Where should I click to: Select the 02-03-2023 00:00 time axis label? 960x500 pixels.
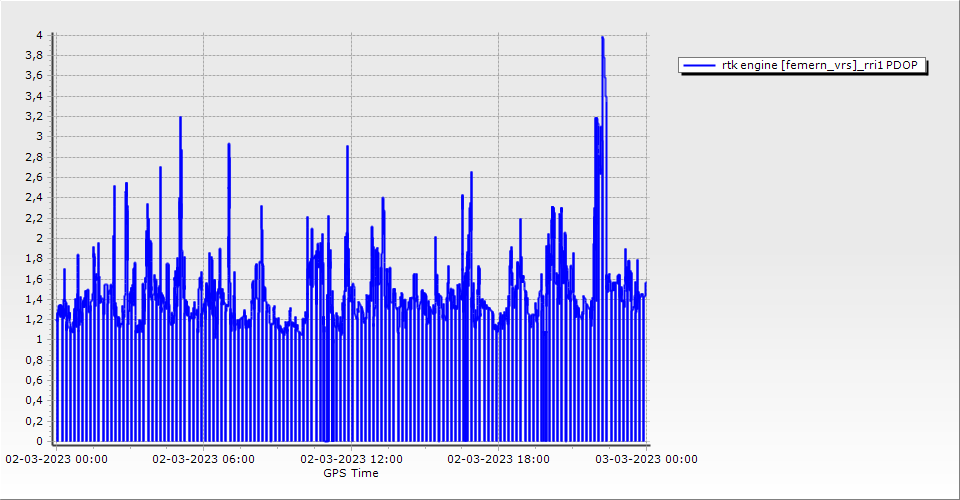(x=56, y=459)
